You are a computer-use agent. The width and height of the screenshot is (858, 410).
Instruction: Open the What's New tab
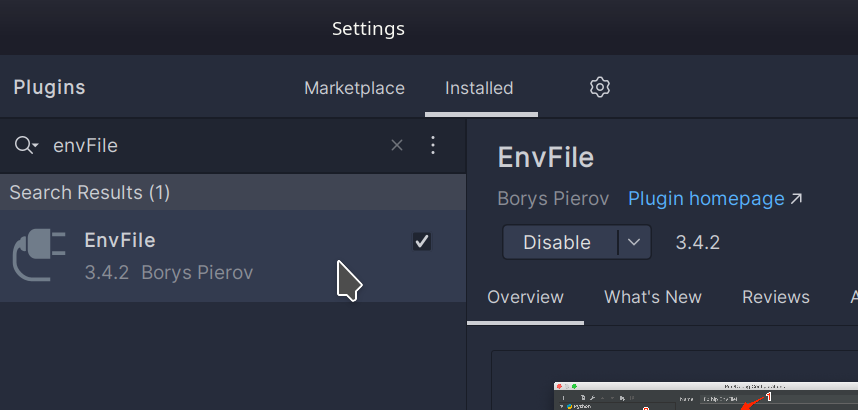click(653, 297)
